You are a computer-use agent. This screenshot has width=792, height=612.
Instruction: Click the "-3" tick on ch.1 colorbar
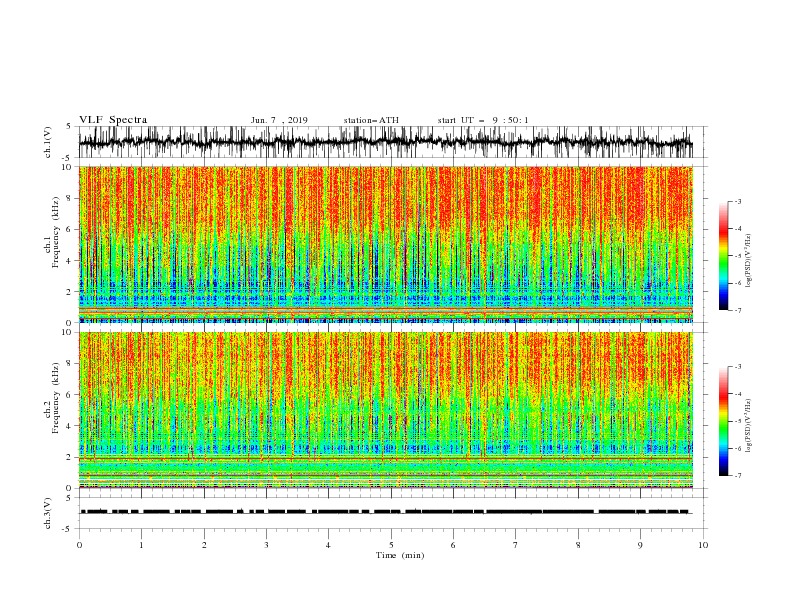(x=738, y=201)
